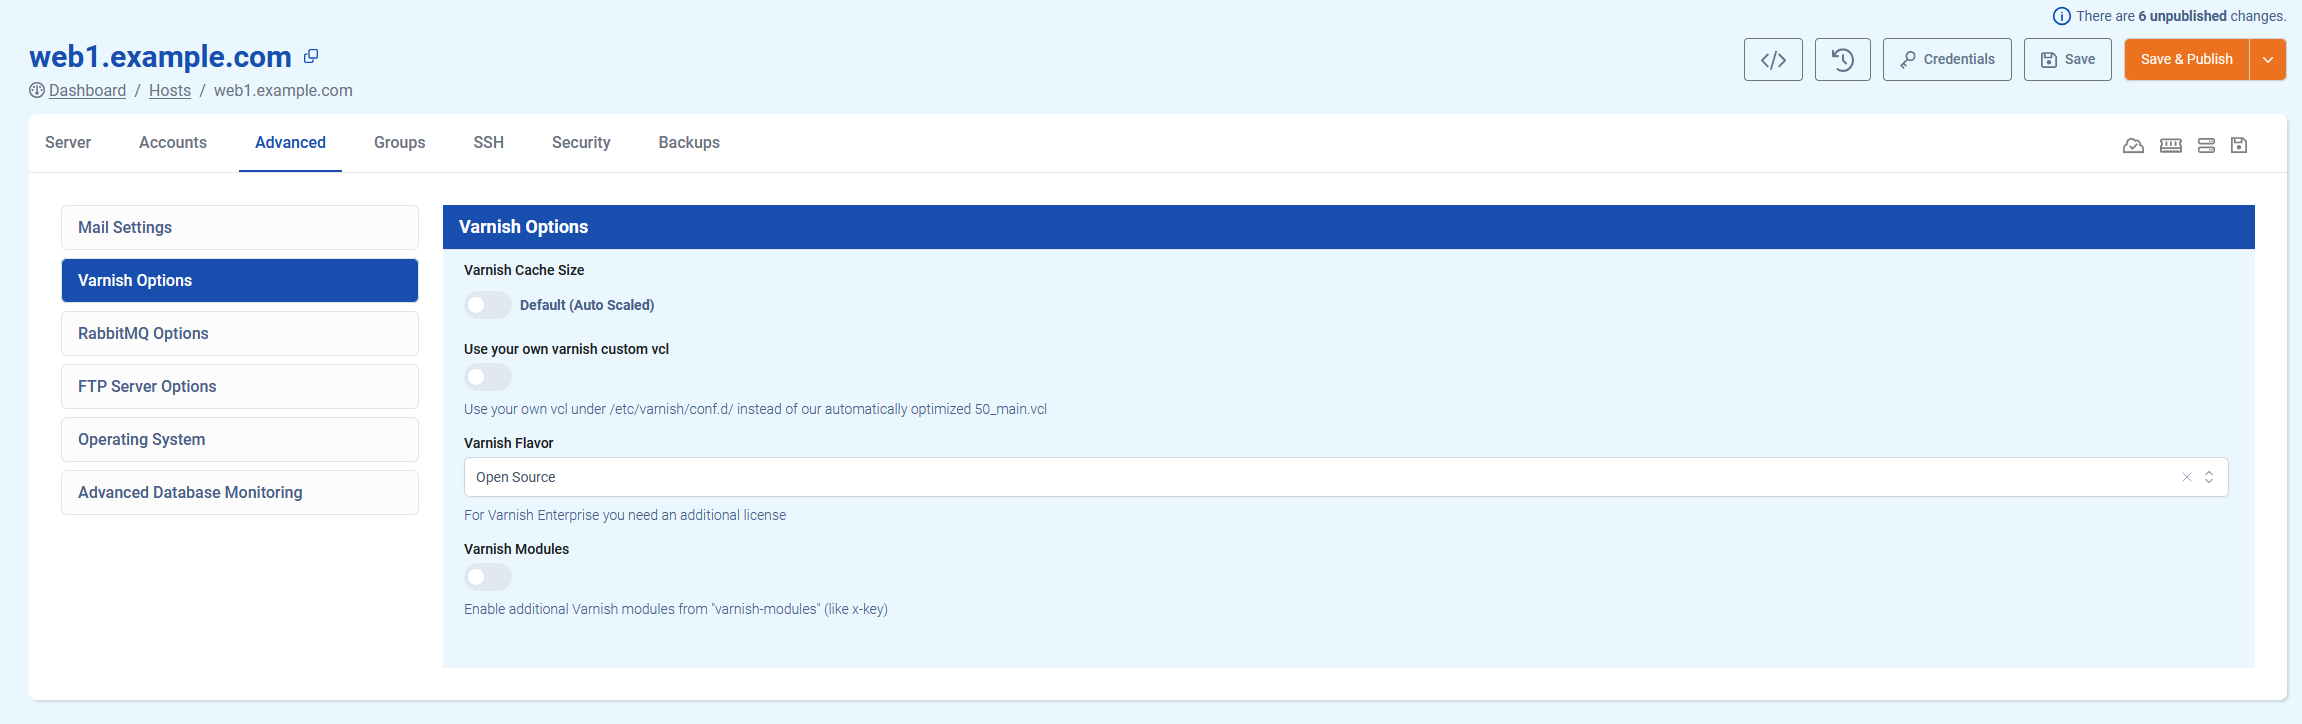Viewport: 2302px width, 724px height.
Task: Click the floppy disk icon in tab bar
Action: pos(2239,146)
